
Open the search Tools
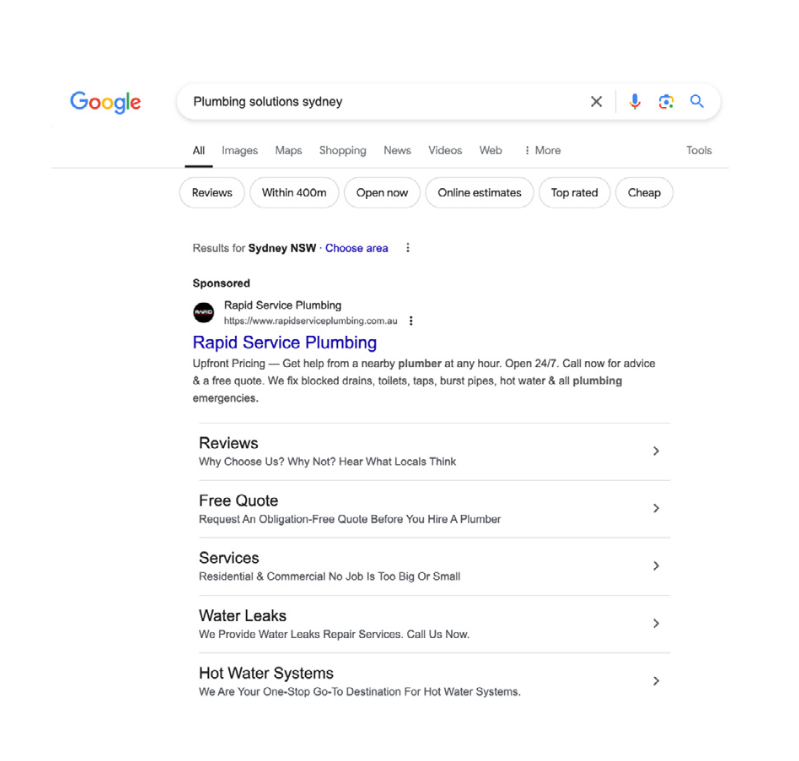[x=699, y=150]
